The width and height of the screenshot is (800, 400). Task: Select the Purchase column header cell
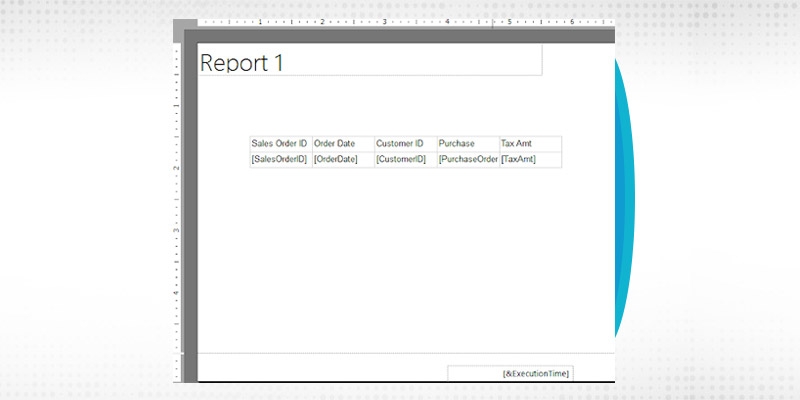(x=467, y=144)
